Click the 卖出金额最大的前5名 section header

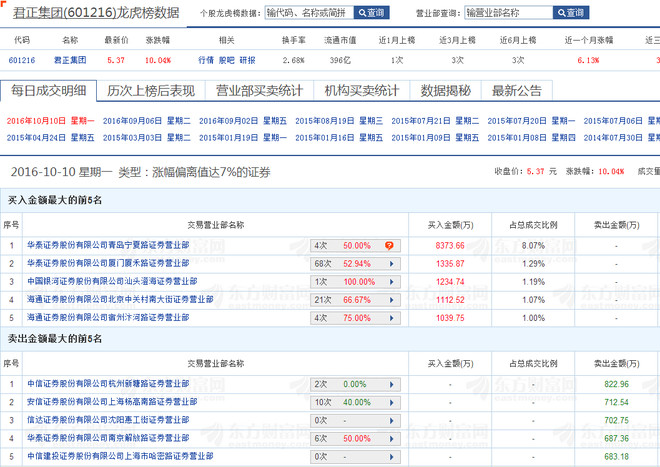(55, 339)
